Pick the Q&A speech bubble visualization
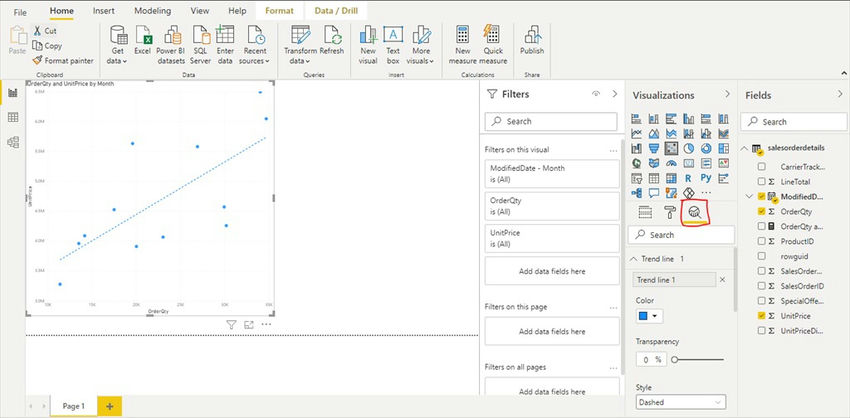 (654, 192)
